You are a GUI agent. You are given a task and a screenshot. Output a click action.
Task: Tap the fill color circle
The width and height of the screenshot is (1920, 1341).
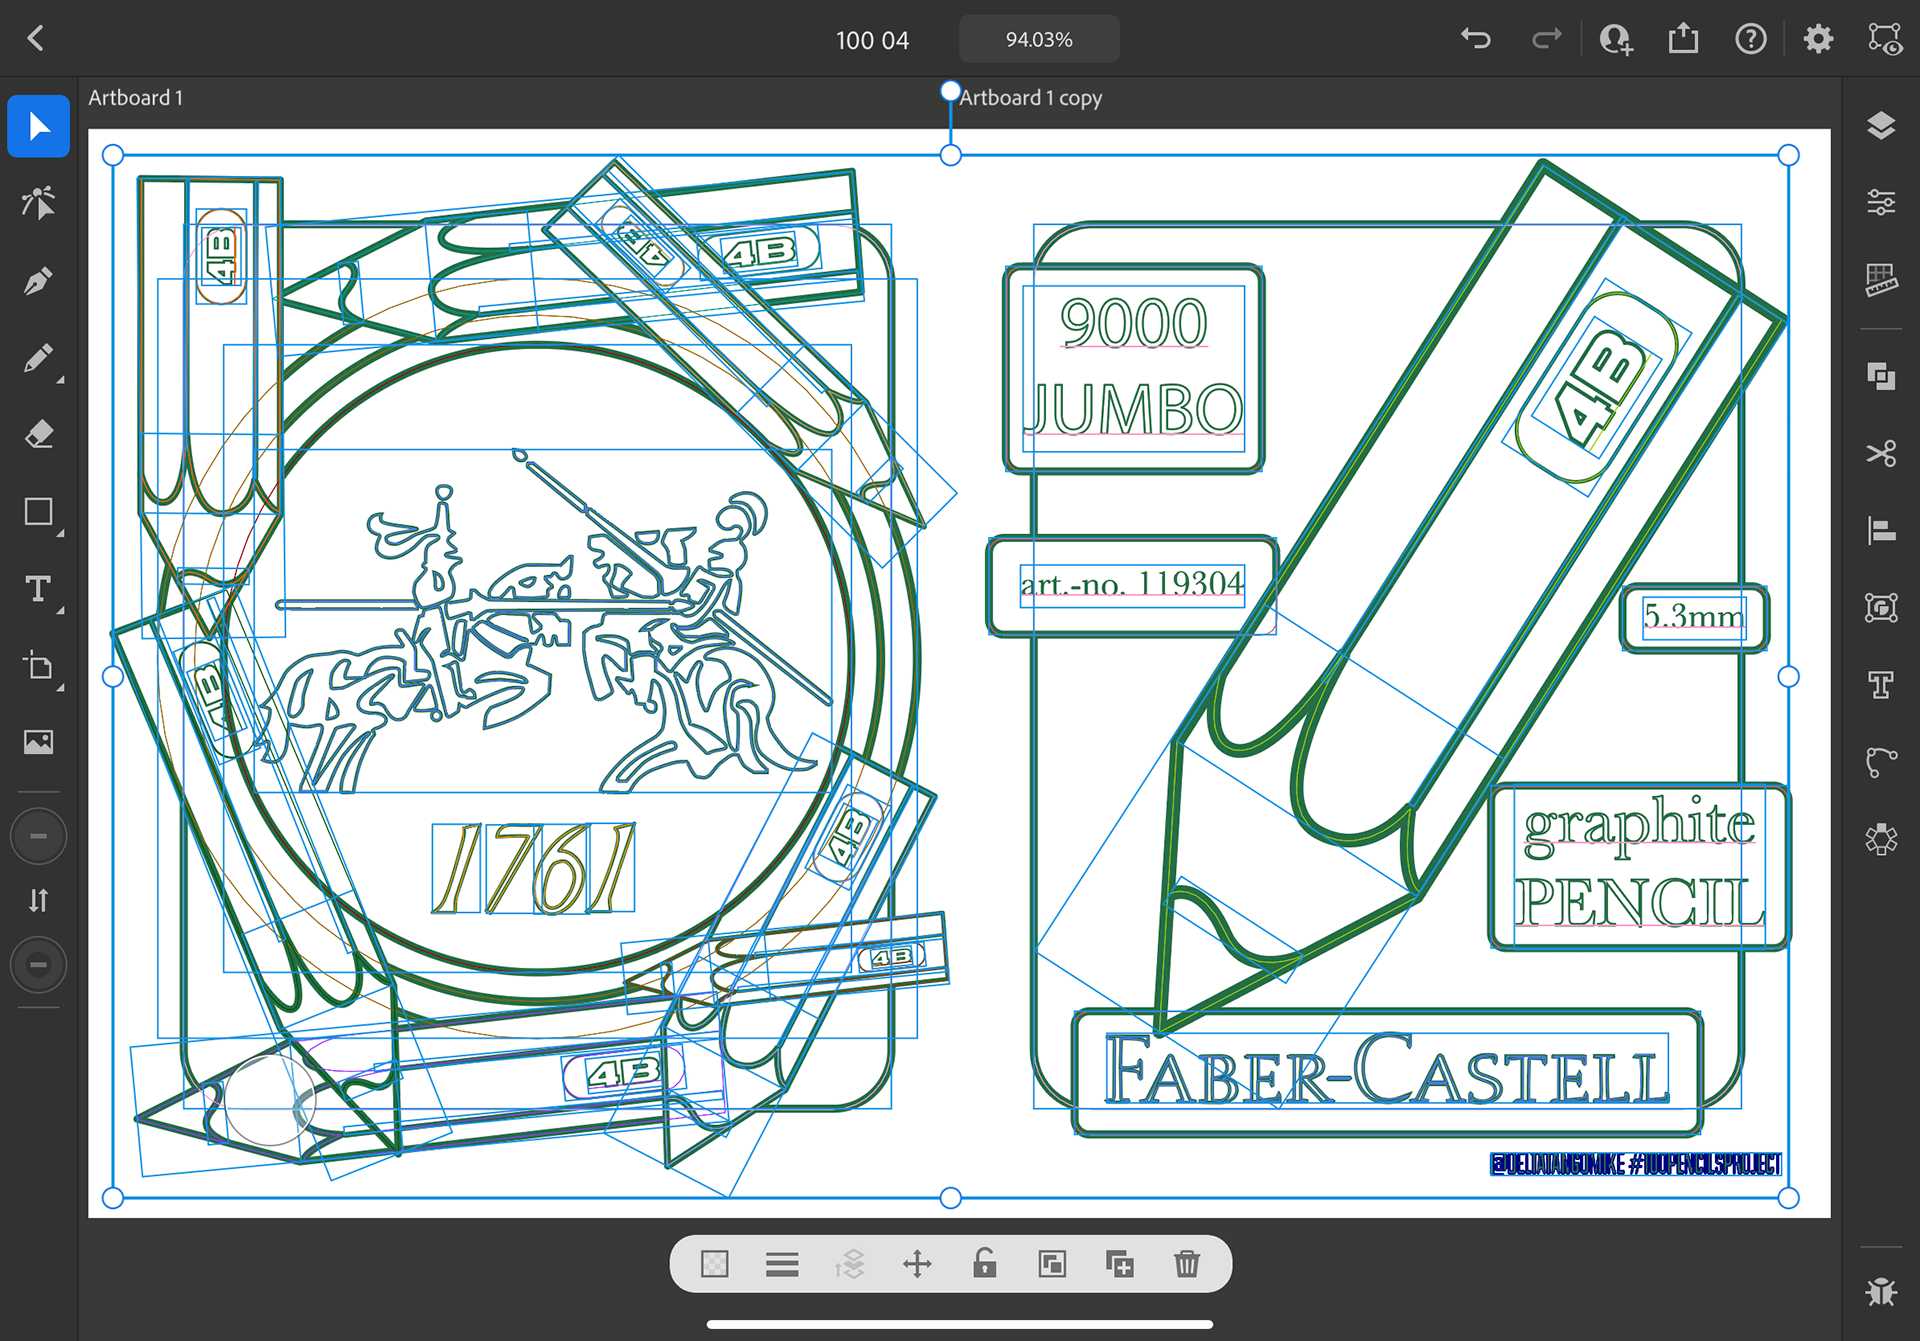[38, 836]
